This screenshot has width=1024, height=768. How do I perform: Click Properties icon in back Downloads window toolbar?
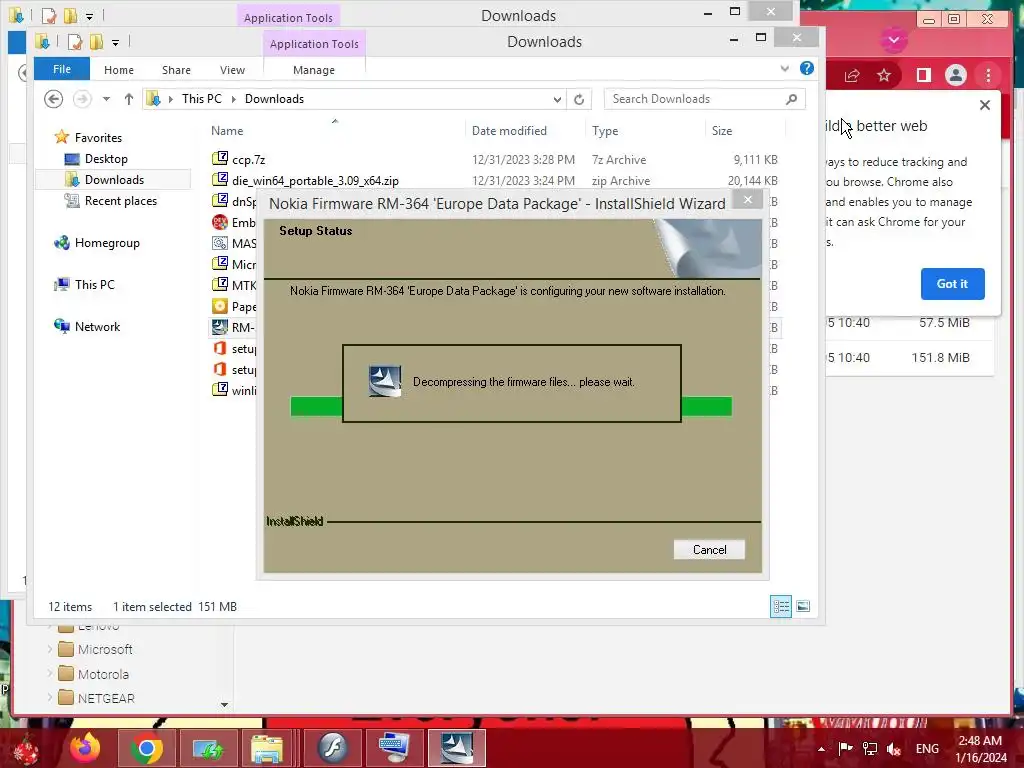coord(49,15)
